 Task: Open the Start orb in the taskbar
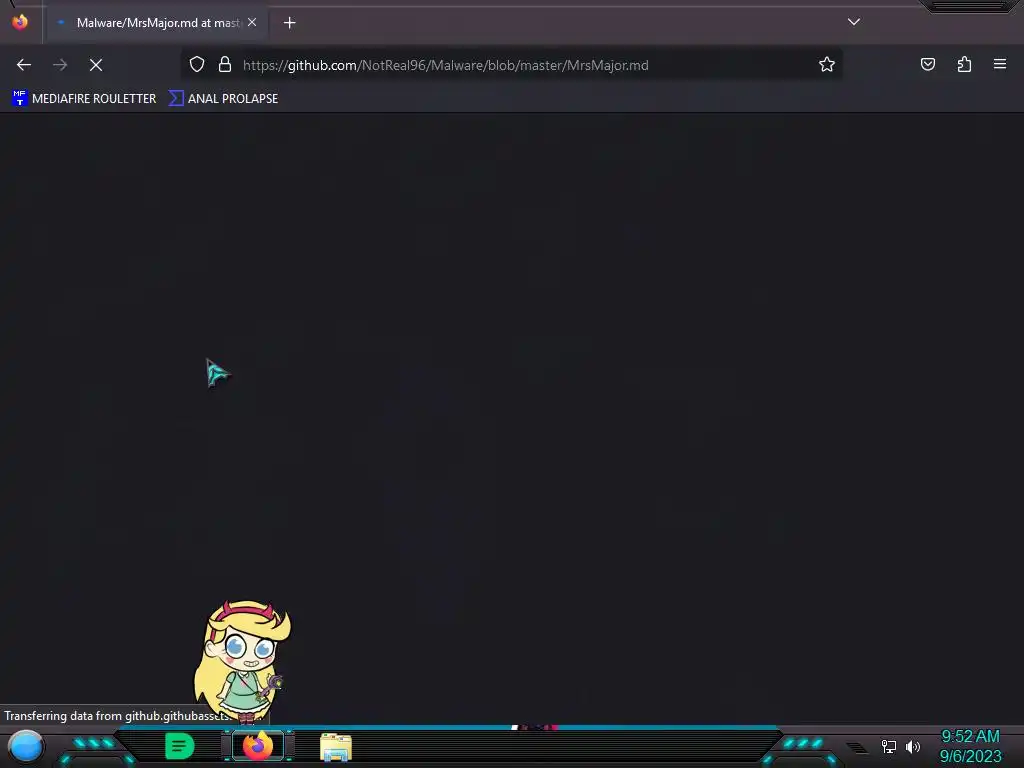[x=25, y=746]
